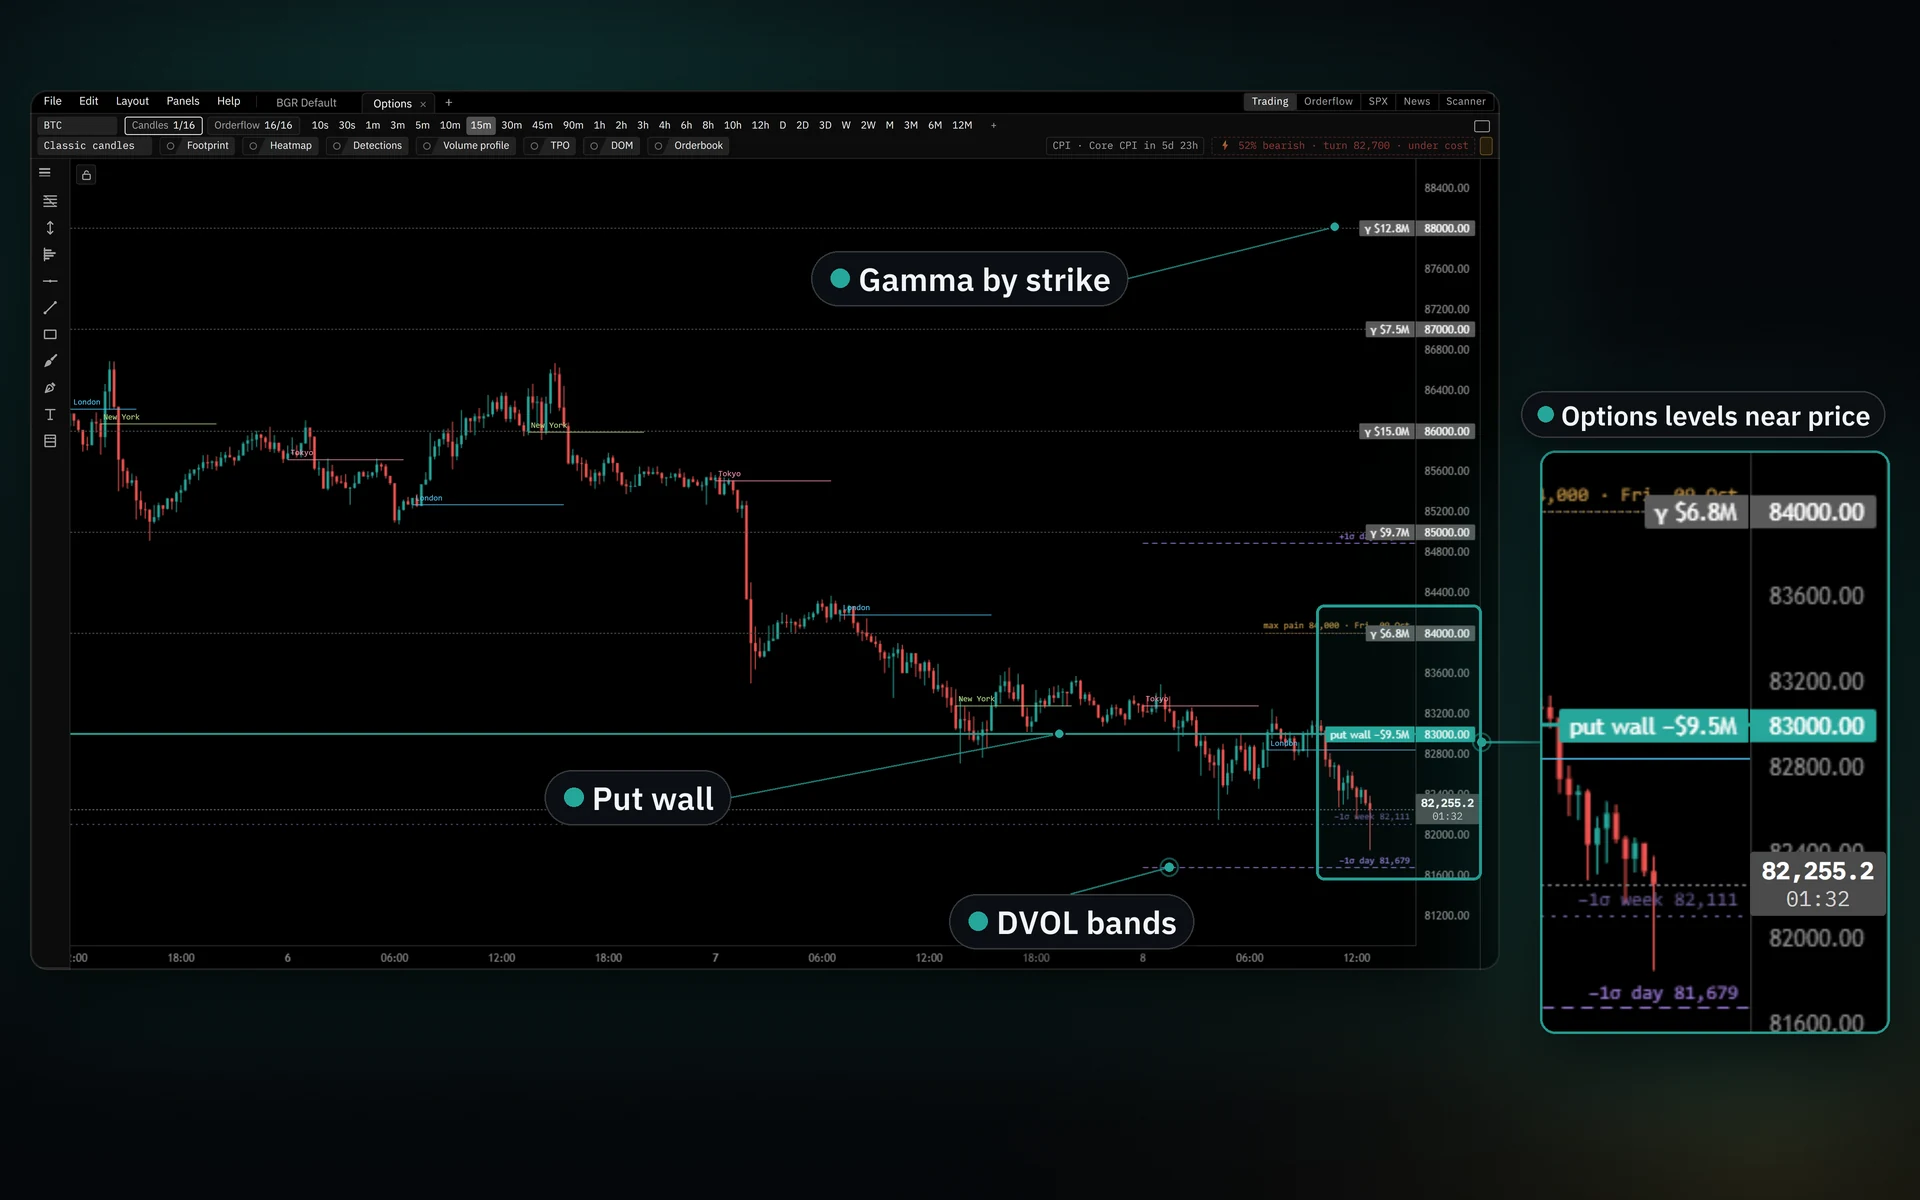1920x1200 pixels.
Task: Select the strikethrough lines levels tool
Action: click(x=50, y=201)
